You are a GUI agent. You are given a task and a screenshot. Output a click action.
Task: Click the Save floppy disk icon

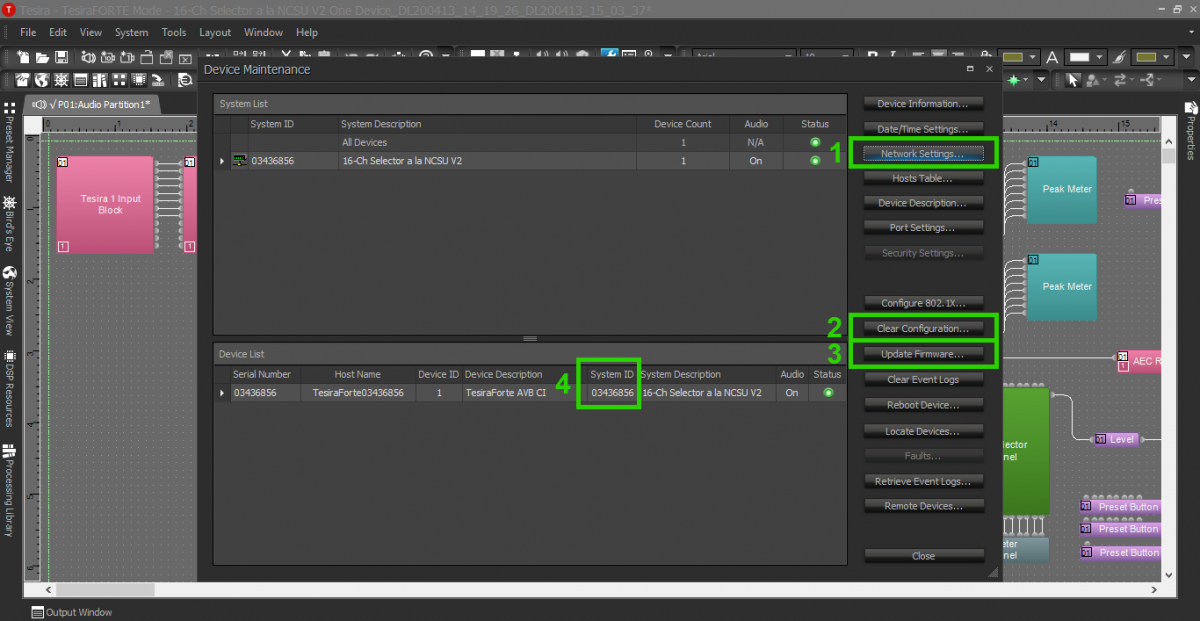61,57
